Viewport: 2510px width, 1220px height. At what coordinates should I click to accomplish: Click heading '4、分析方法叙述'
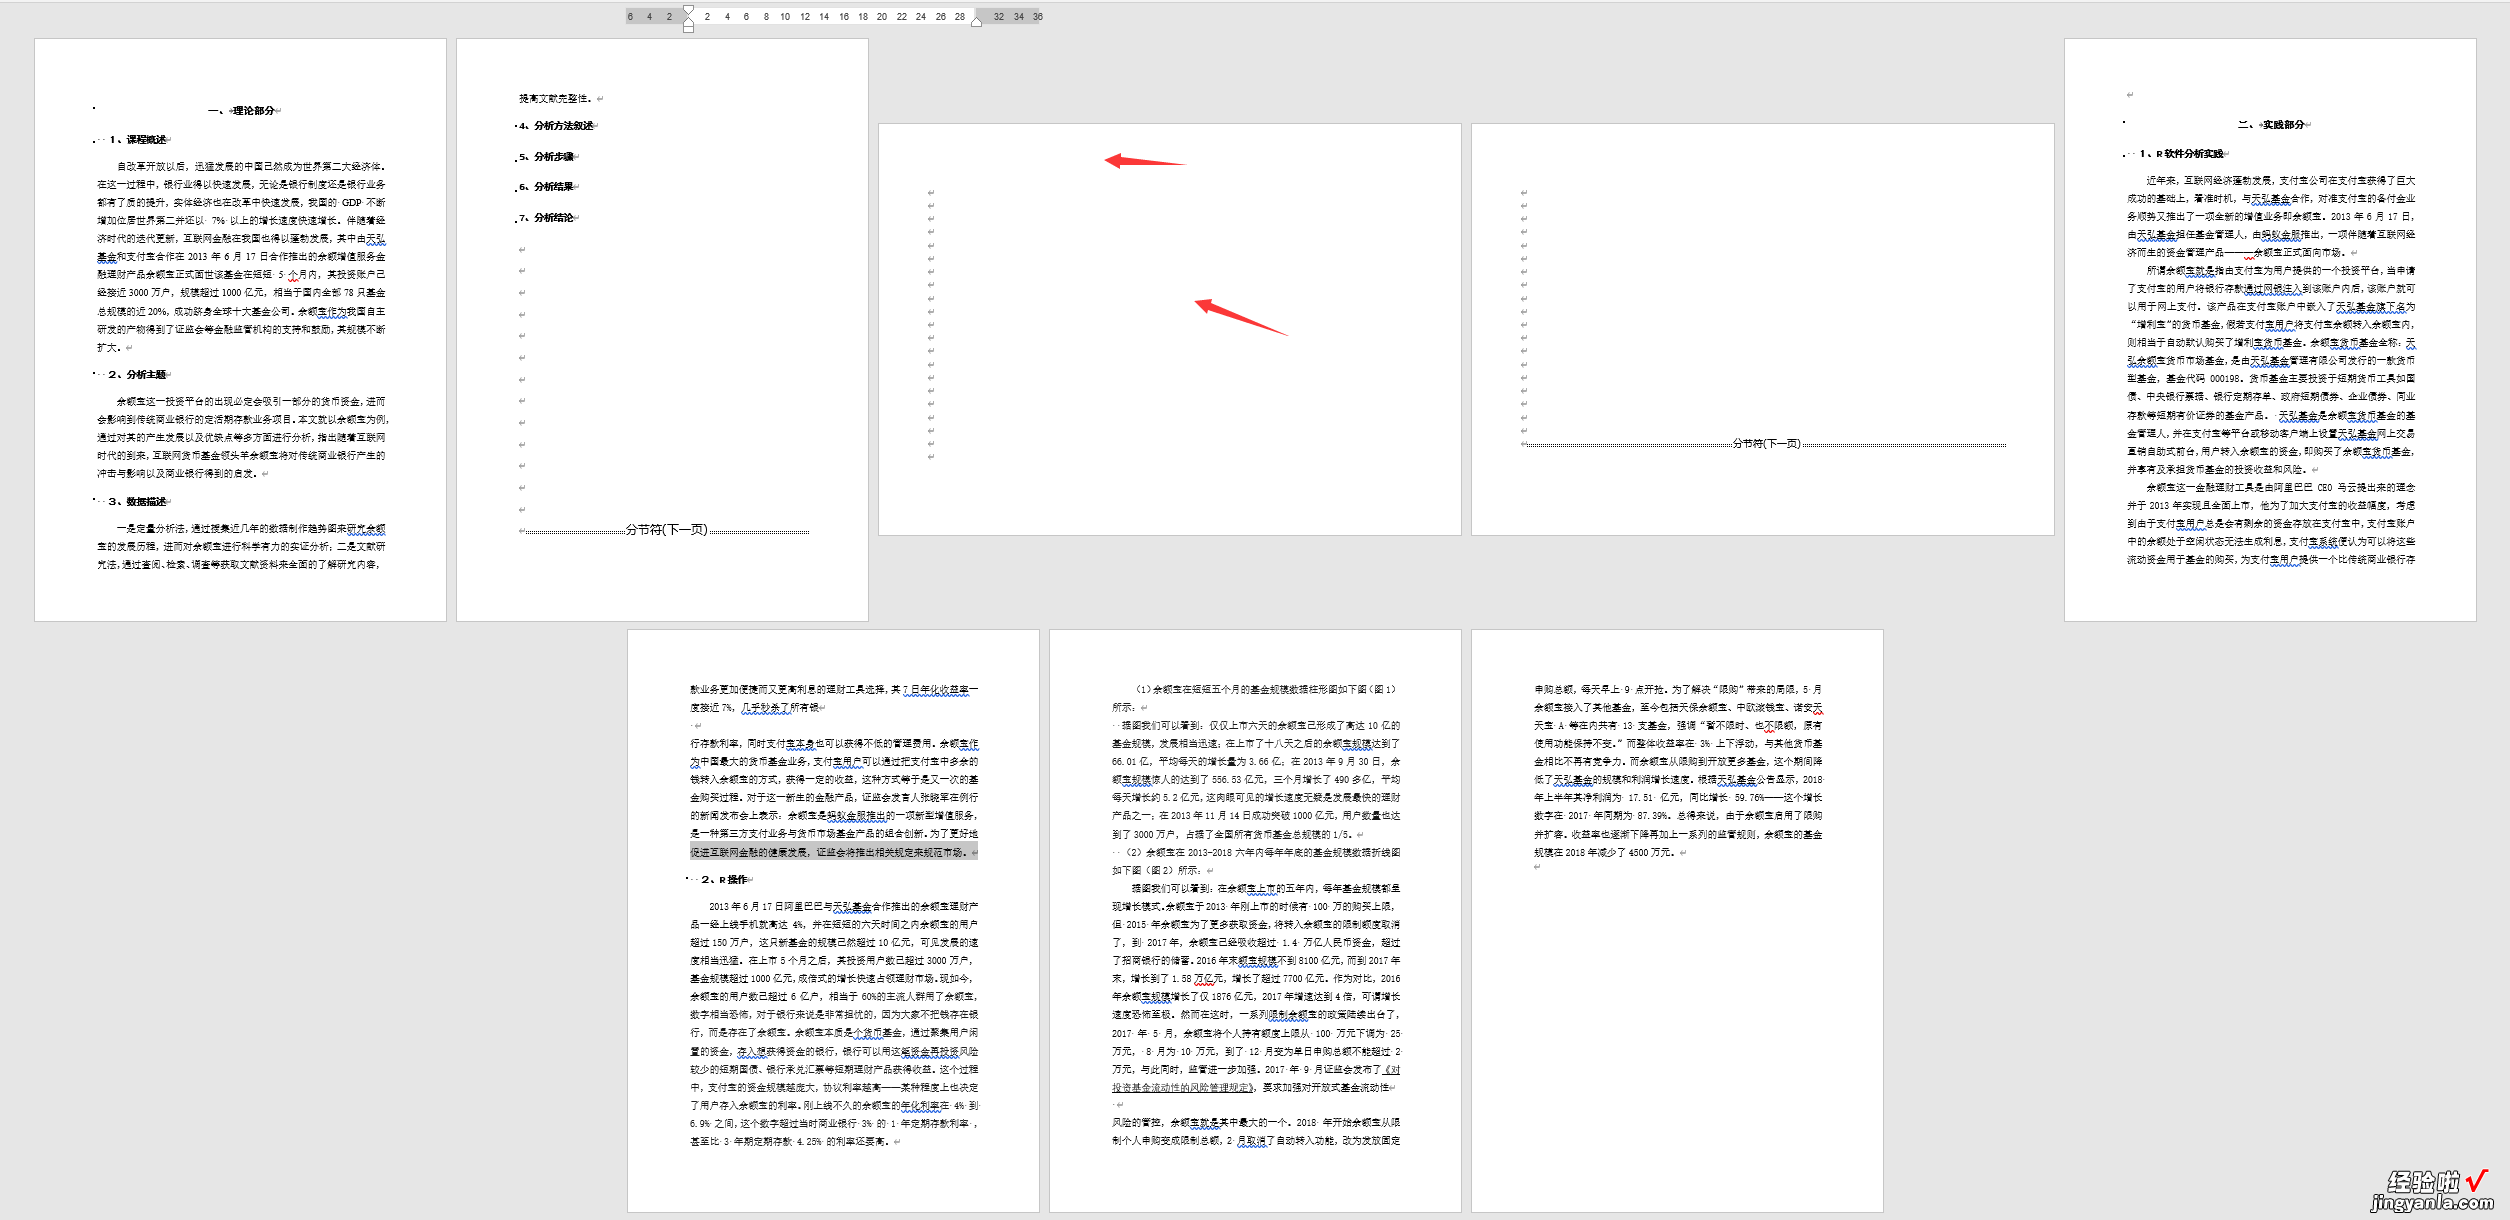pos(557,126)
